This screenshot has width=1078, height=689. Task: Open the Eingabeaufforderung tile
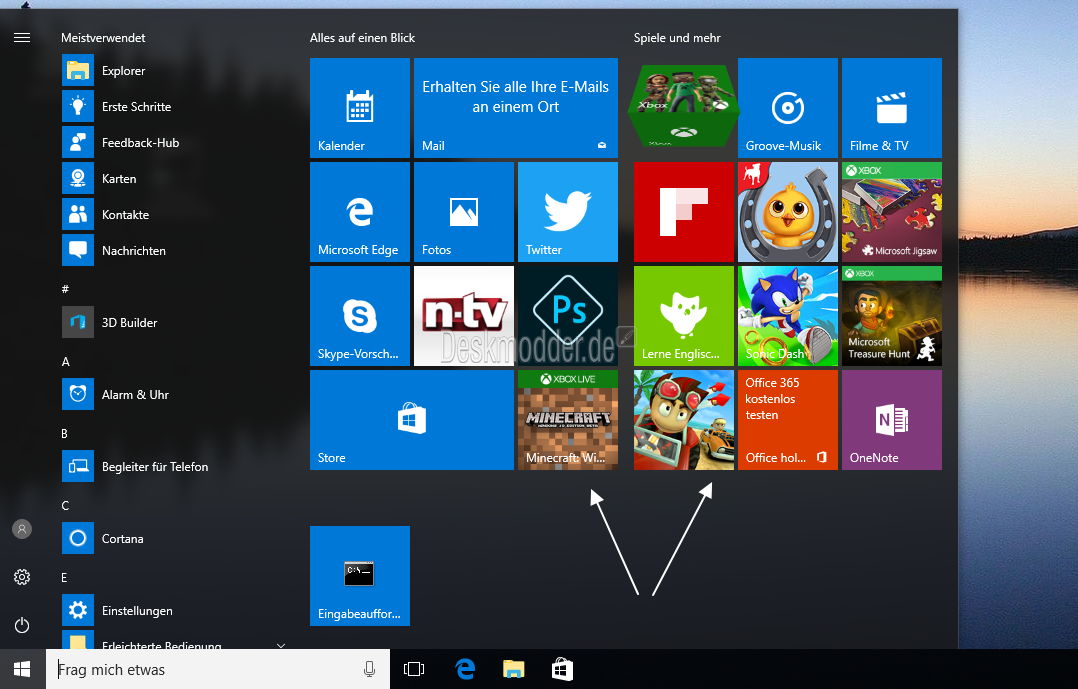360,576
